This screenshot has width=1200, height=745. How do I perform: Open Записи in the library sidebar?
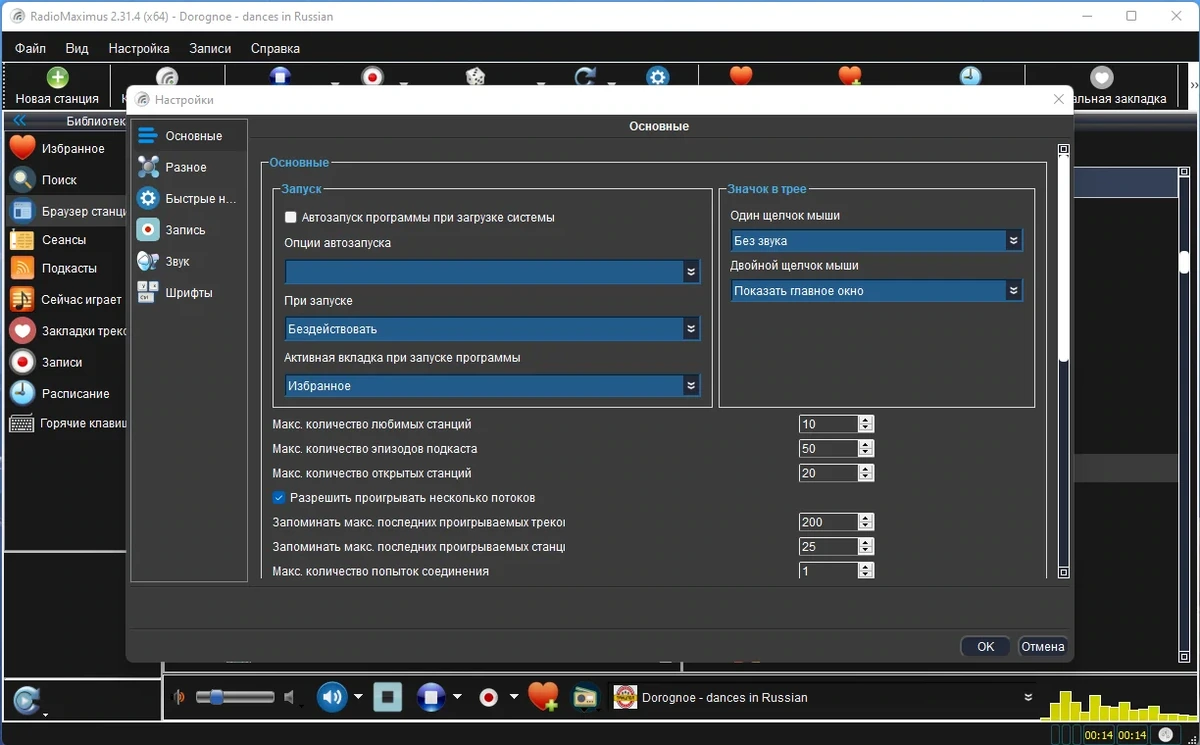pyautogui.click(x=66, y=362)
